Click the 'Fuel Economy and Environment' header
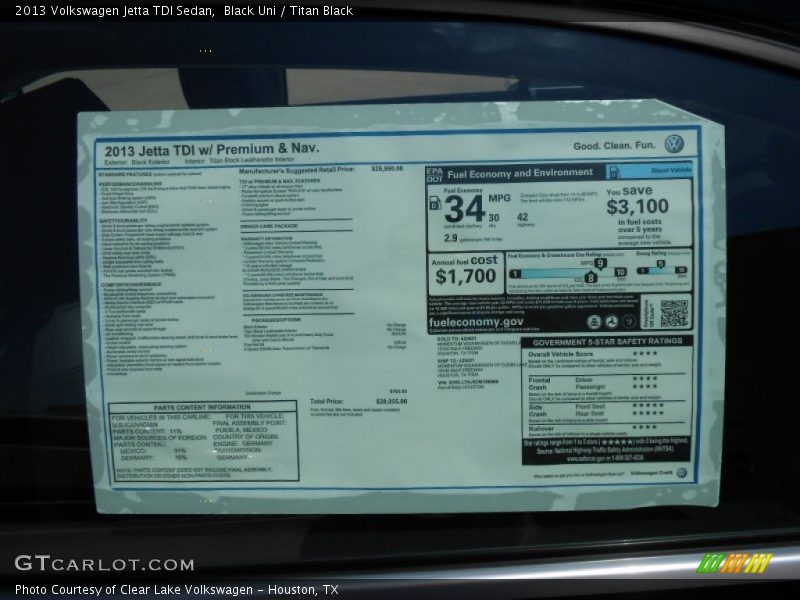The image size is (800, 600). (520, 173)
